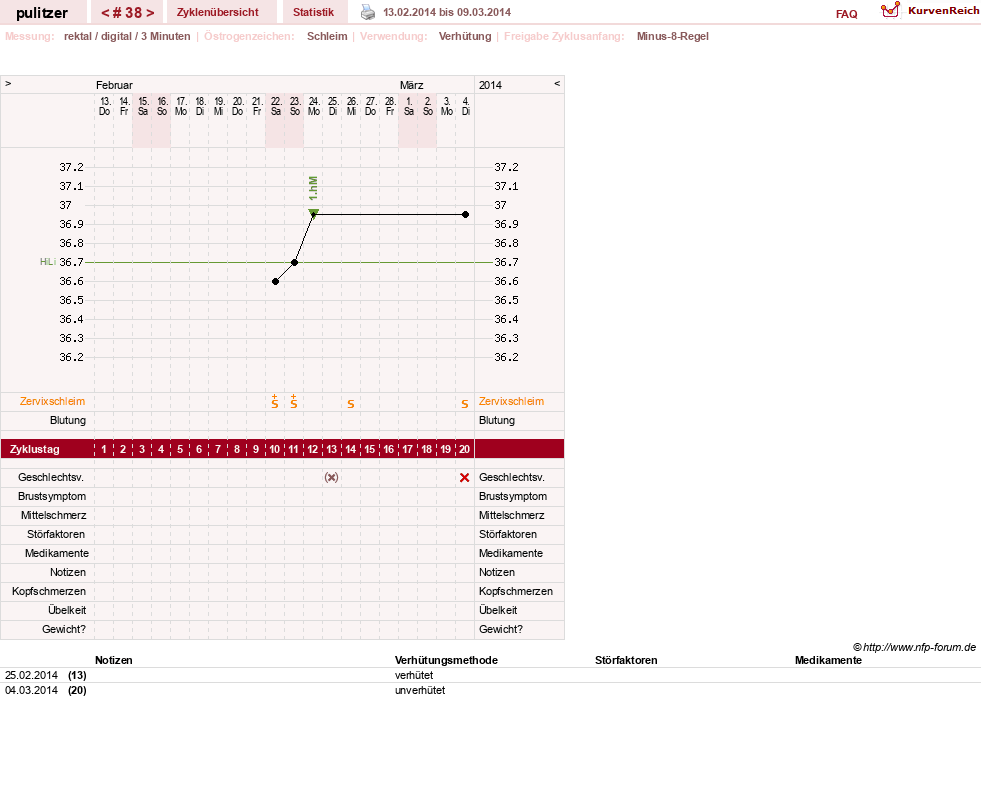The width and height of the screenshot is (981, 799).
Task: Click the date range 13.02.2014 bis 09.03.2014
Action: (447, 12)
